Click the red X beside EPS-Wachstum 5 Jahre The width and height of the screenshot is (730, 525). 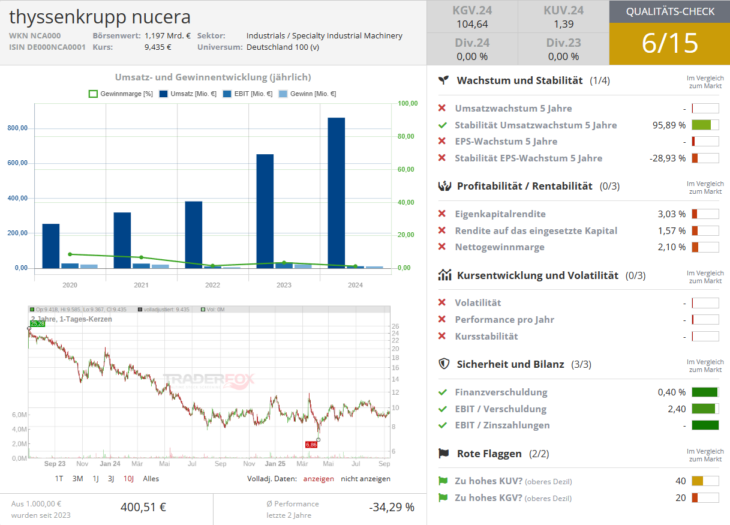click(442, 141)
